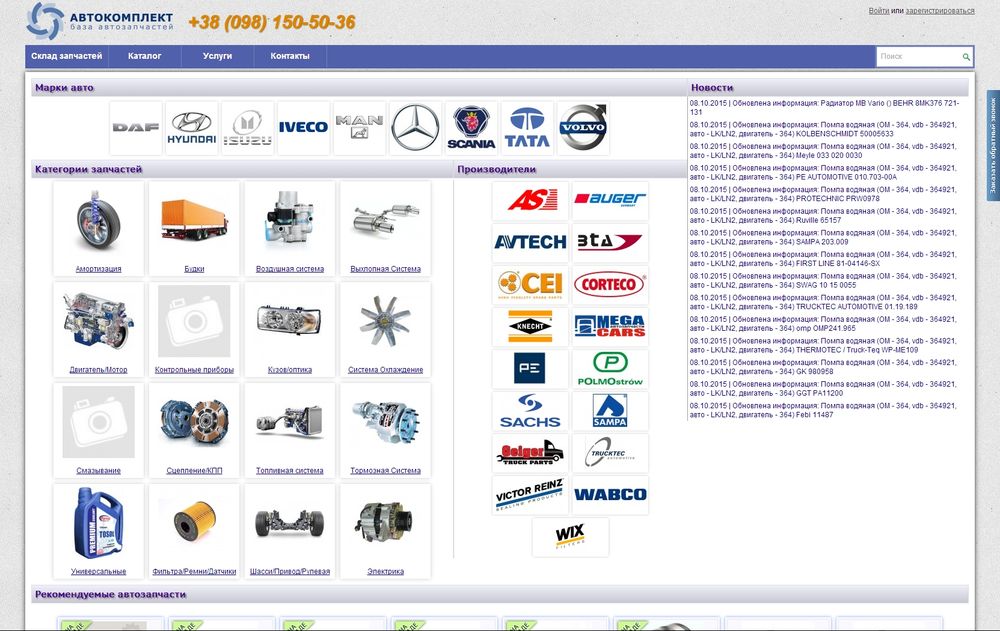Open the DAF brand logo
1000x631 pixels.
point(136,128)
